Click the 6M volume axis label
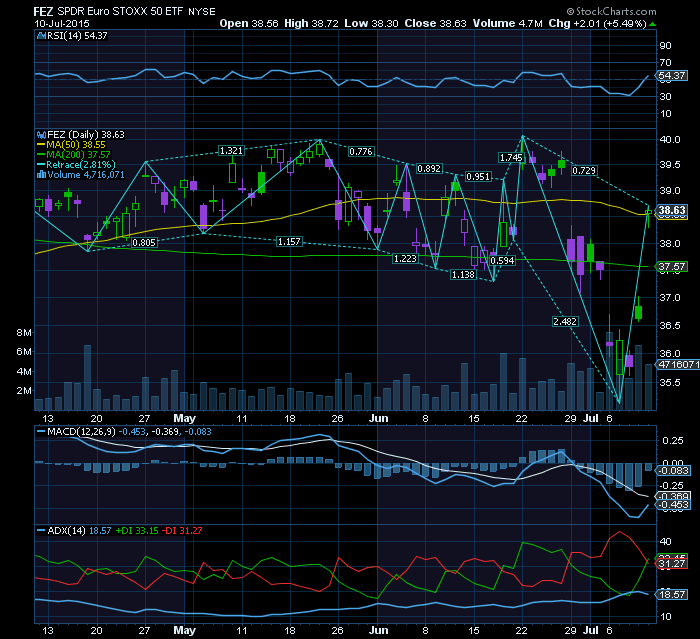Screen dimensions: 700x639 pyautogui.click(x=24, y=351)
